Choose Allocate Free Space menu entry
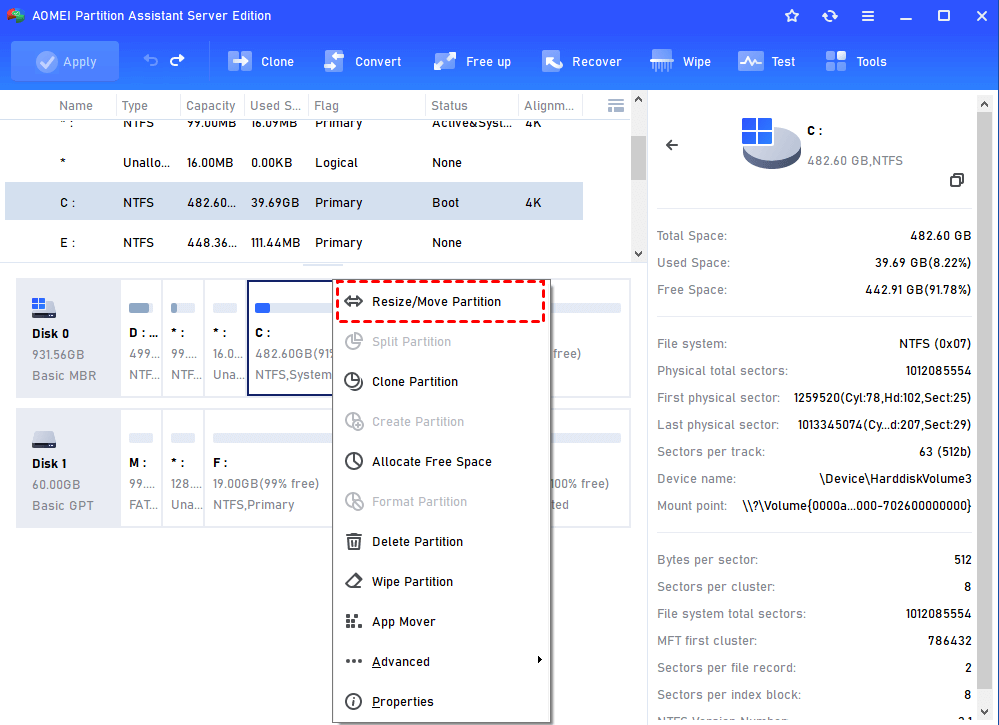999x725 pixels. click(x=441, y=461)
